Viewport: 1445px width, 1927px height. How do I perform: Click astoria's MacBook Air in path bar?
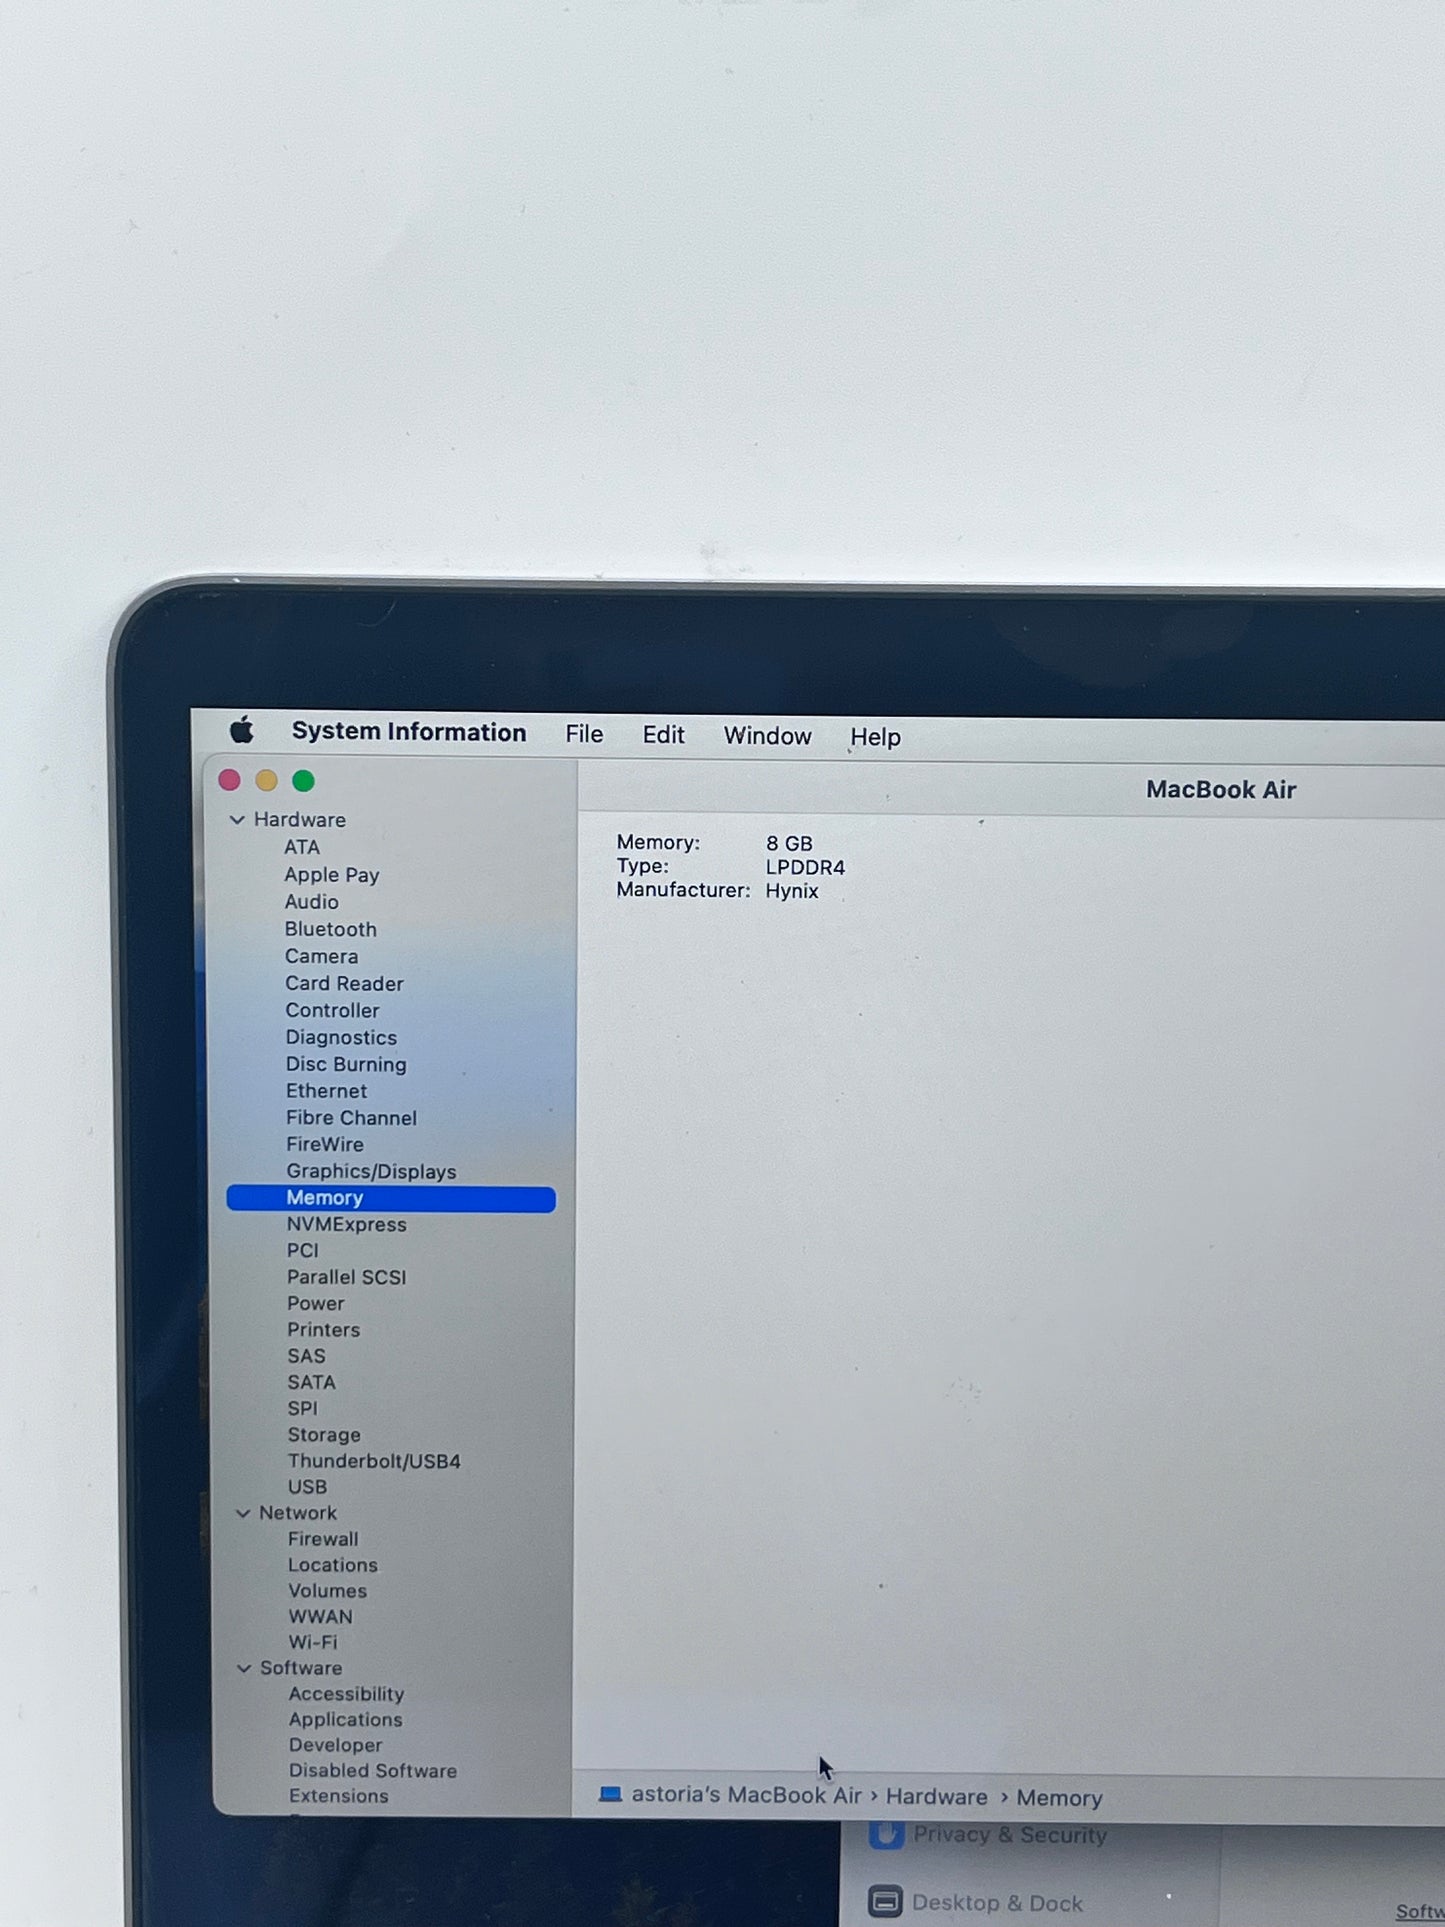pyautogui.click(x=746, y=1796)
